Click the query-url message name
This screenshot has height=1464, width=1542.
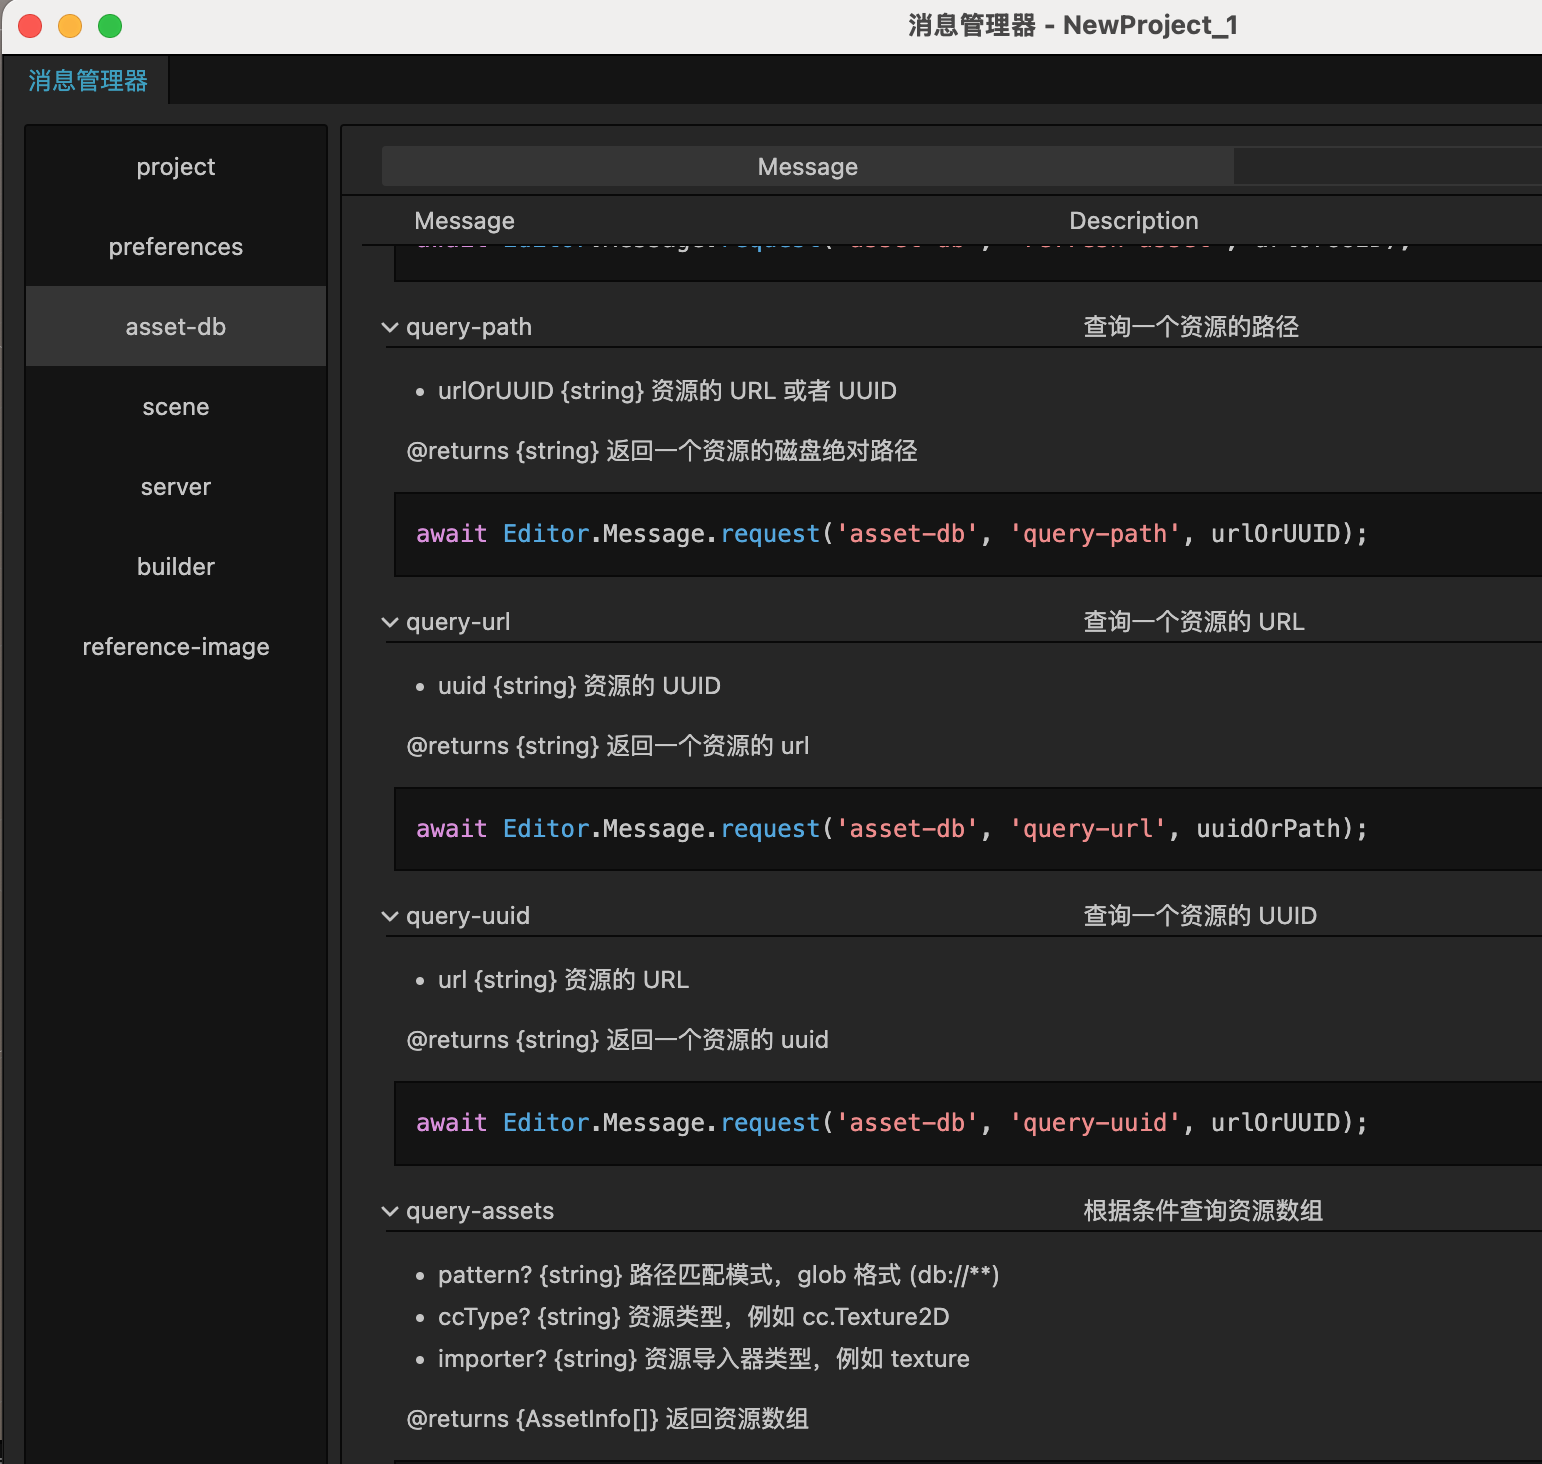click(x=458, y=622)
